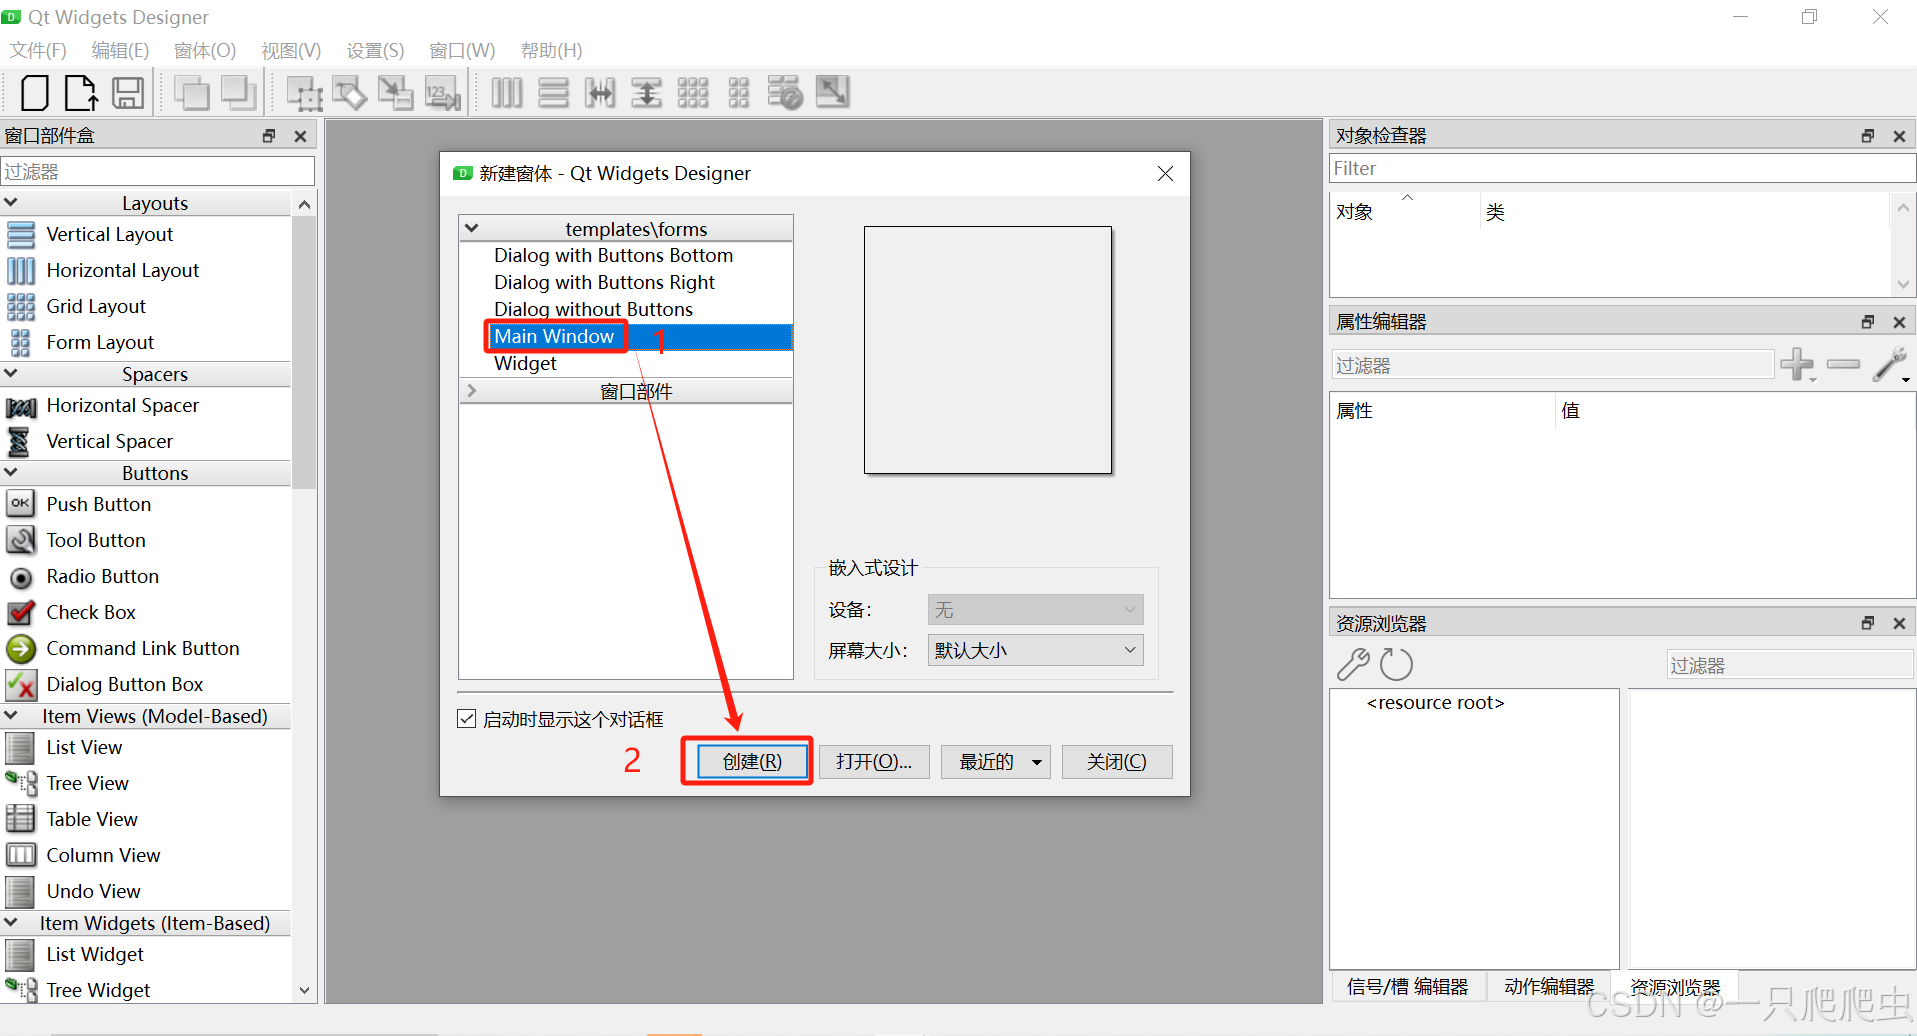
Task: Click the 打开(O)... button
Action: coord(874,762)
